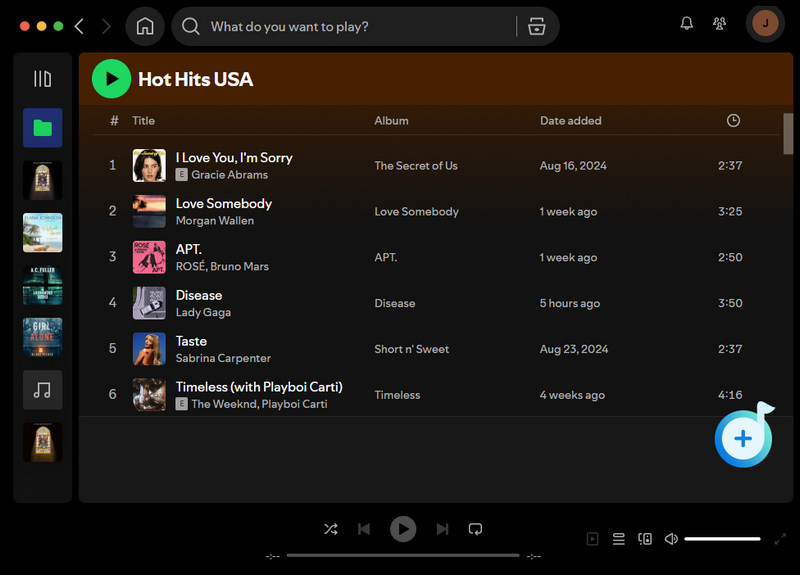
Task: Open the Love Somebody album link
Action: pyautogui.click(x=416, y=212)
